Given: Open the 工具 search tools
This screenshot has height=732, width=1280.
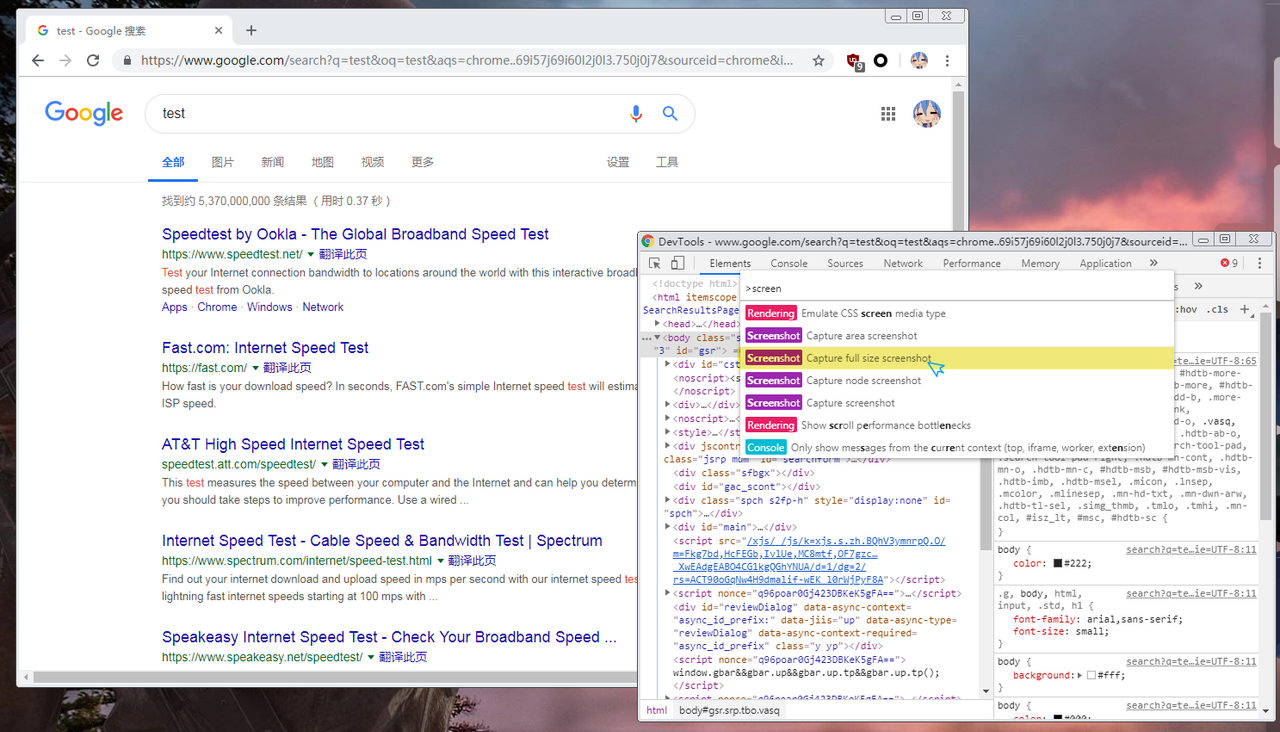Looking at the screenshot, I should 667,162.
